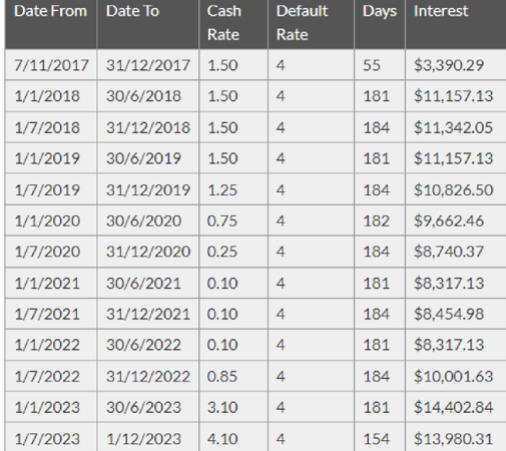This screenshot has height=451, width=506.
Task: Click the Interest column header
Action: tap(456, 24)
